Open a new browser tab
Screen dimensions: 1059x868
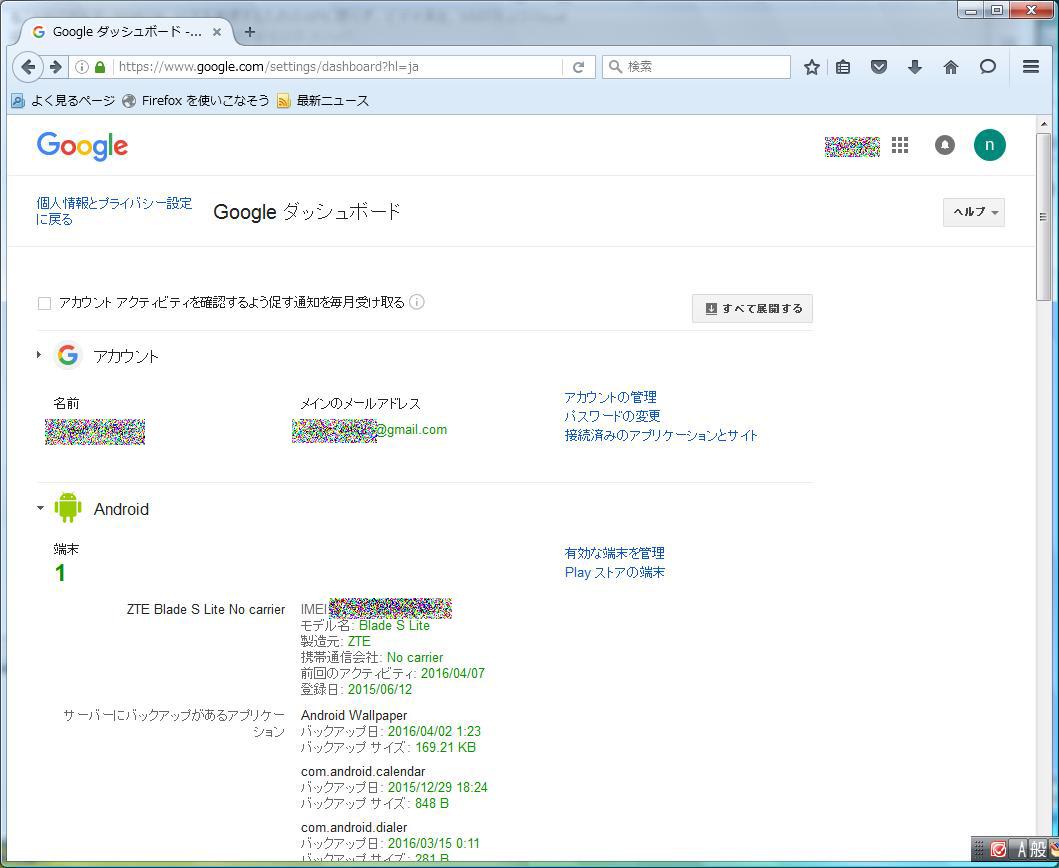pyautogui.click(x=250, y=32)
